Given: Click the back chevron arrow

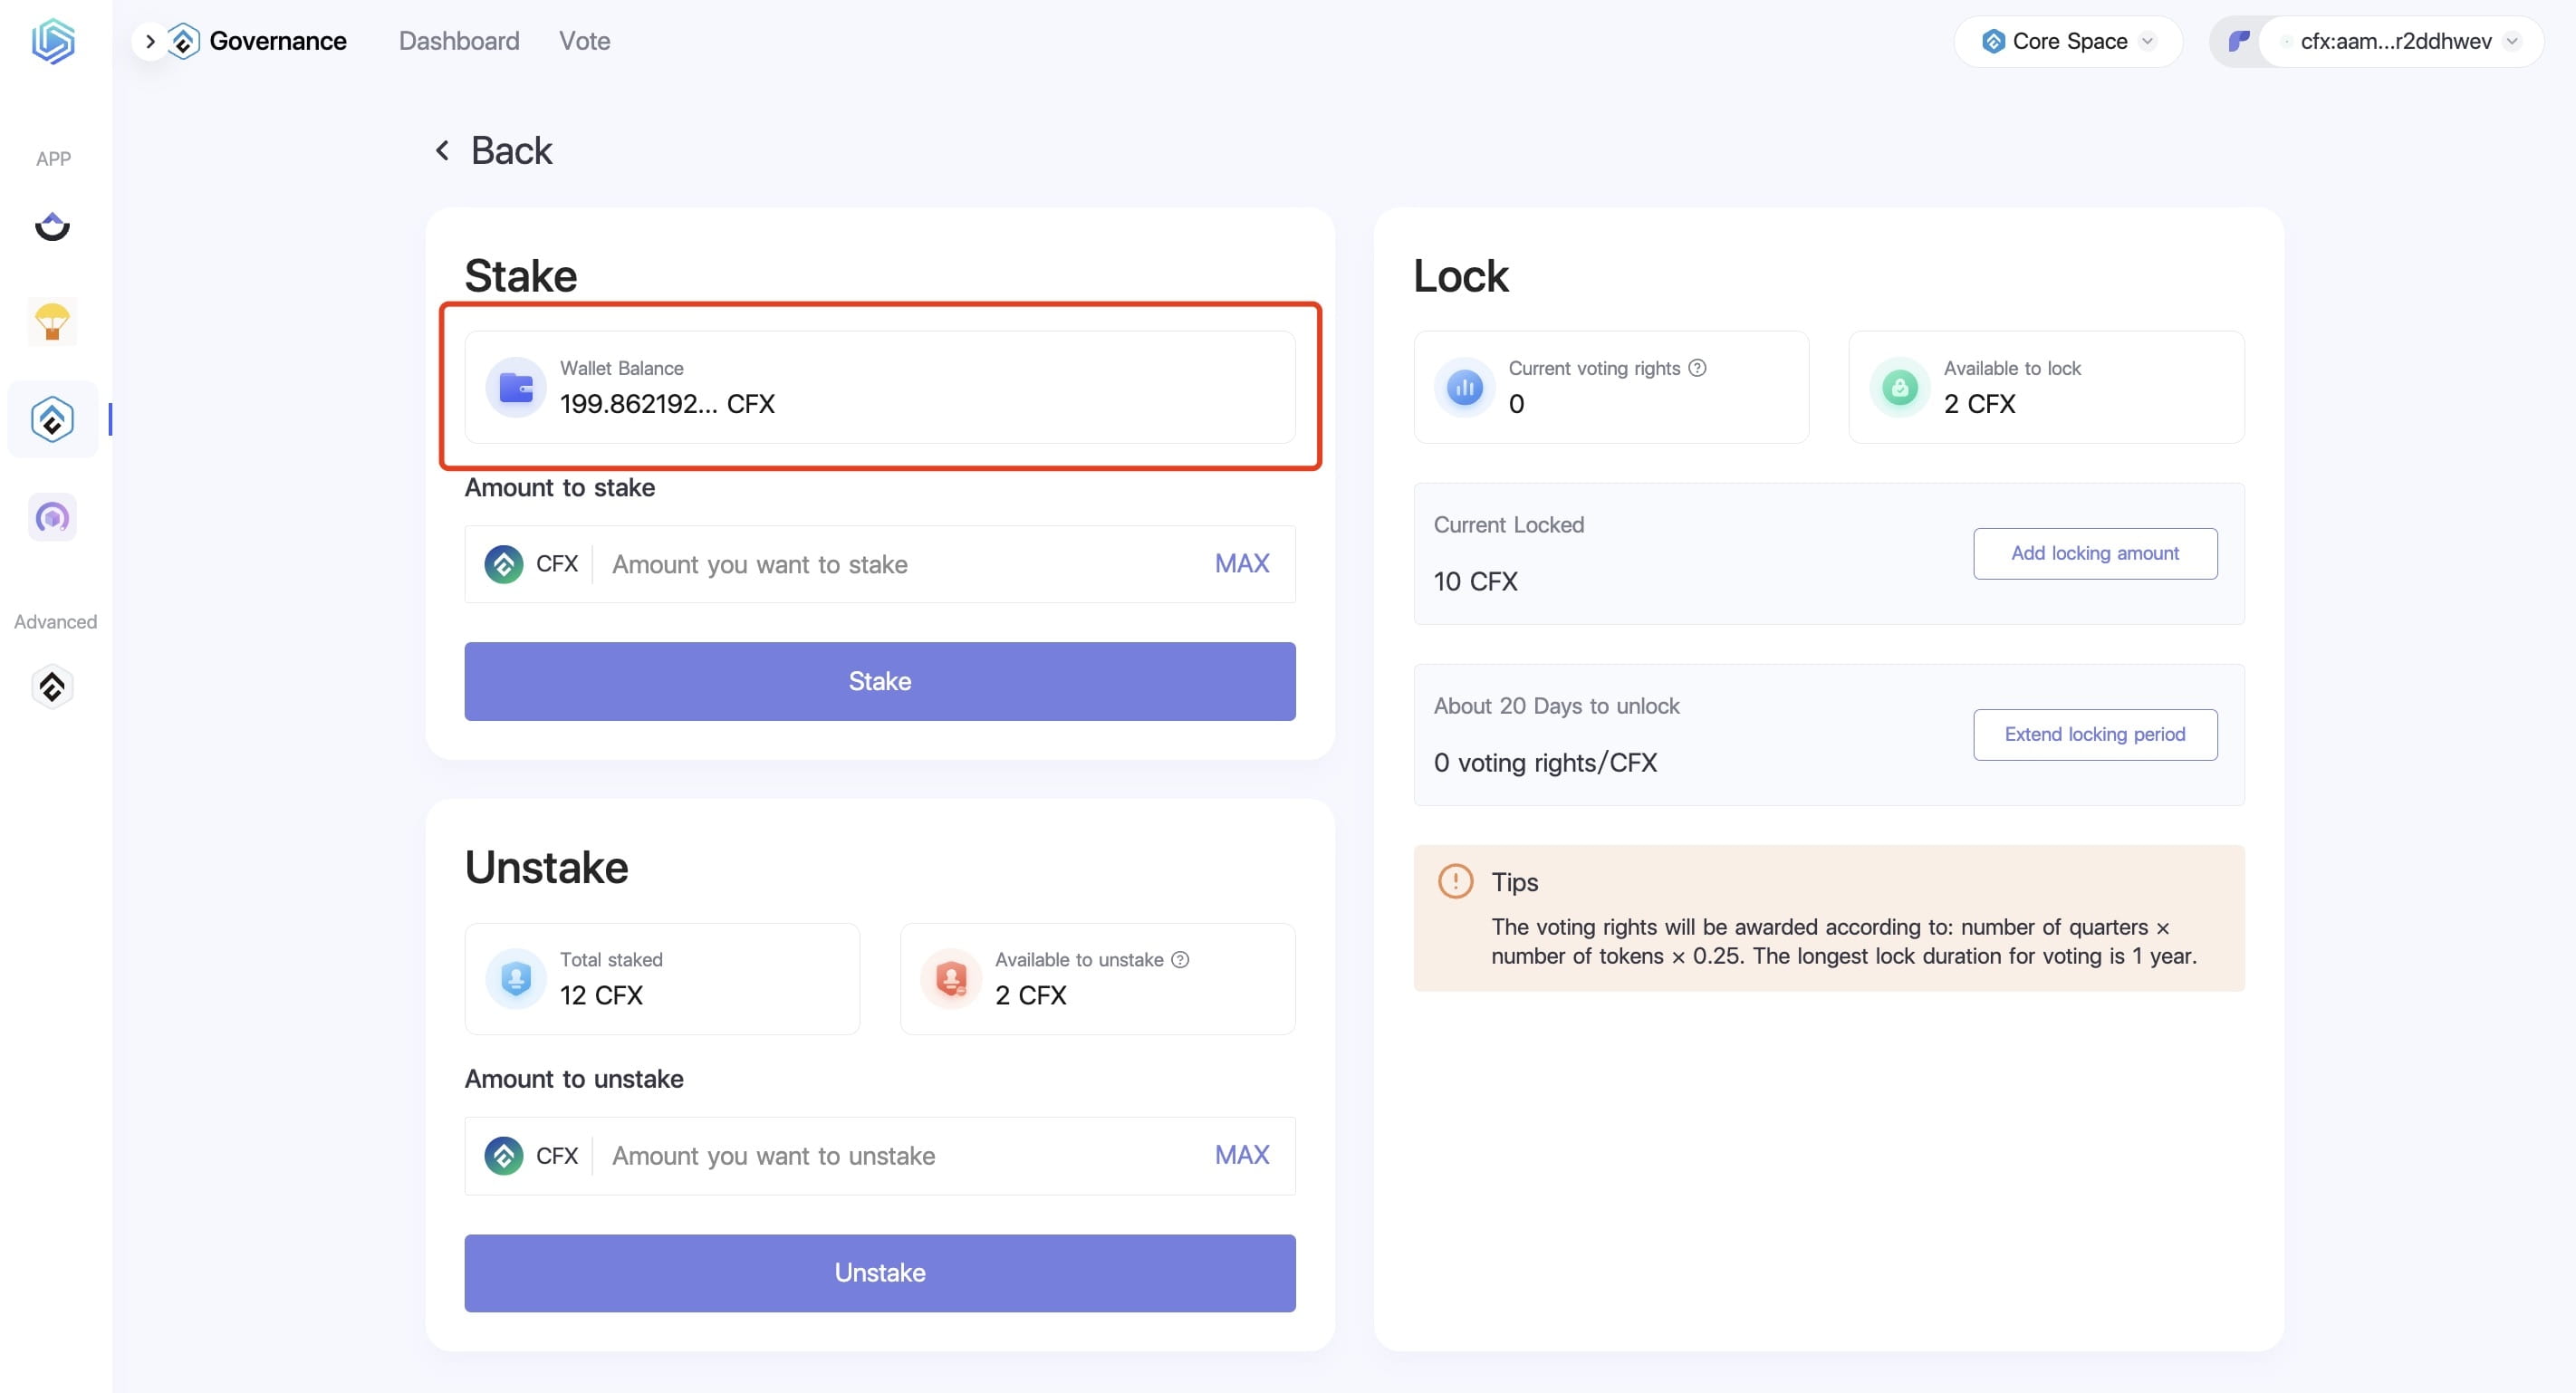Looking at the screenshot, I should coord(442,150).
